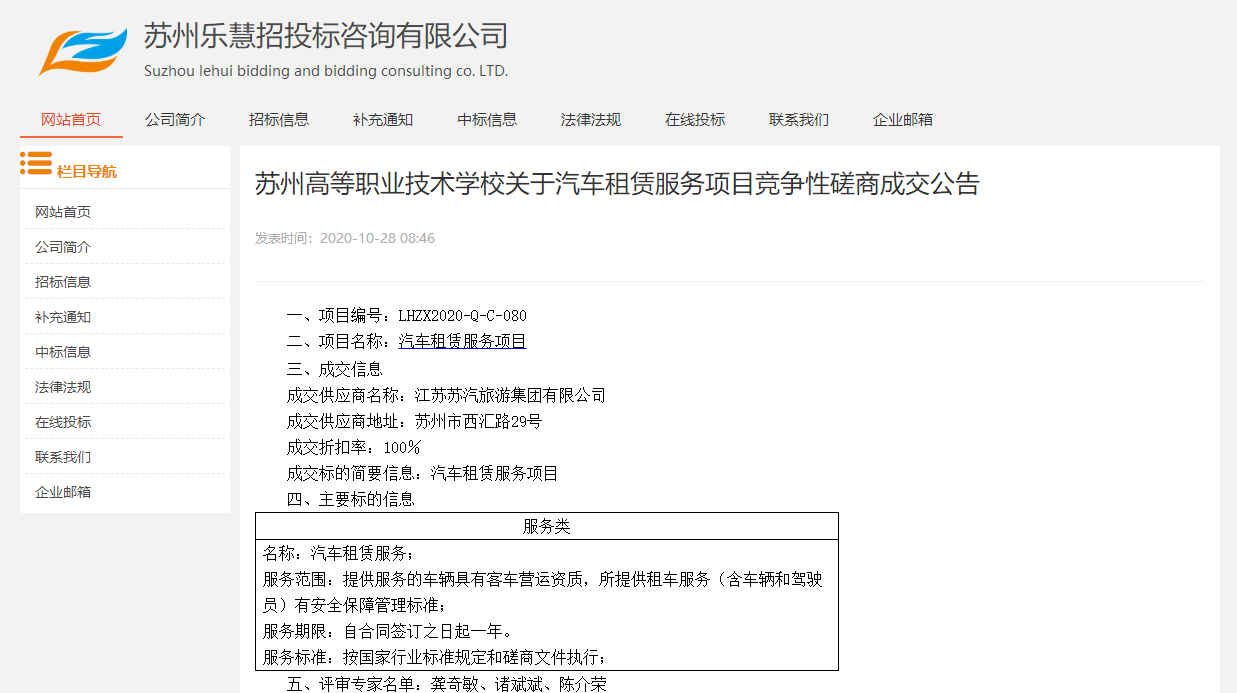Click sidebar link 公司简介

click(63, 247)
